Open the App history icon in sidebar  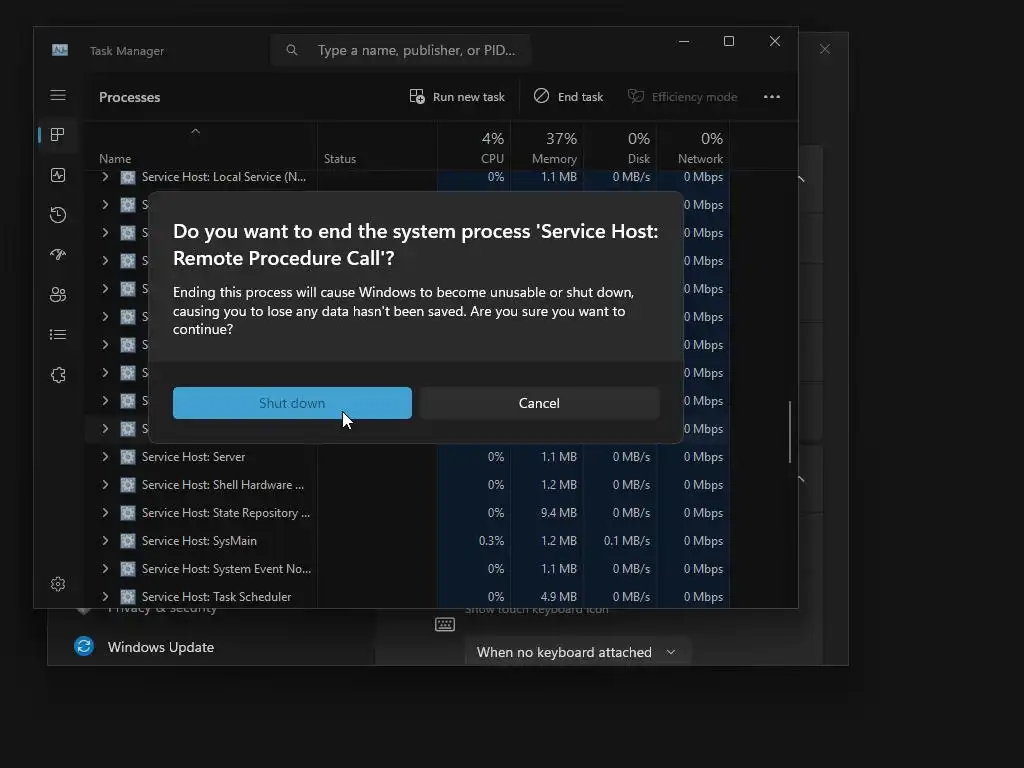coord(58,215)
